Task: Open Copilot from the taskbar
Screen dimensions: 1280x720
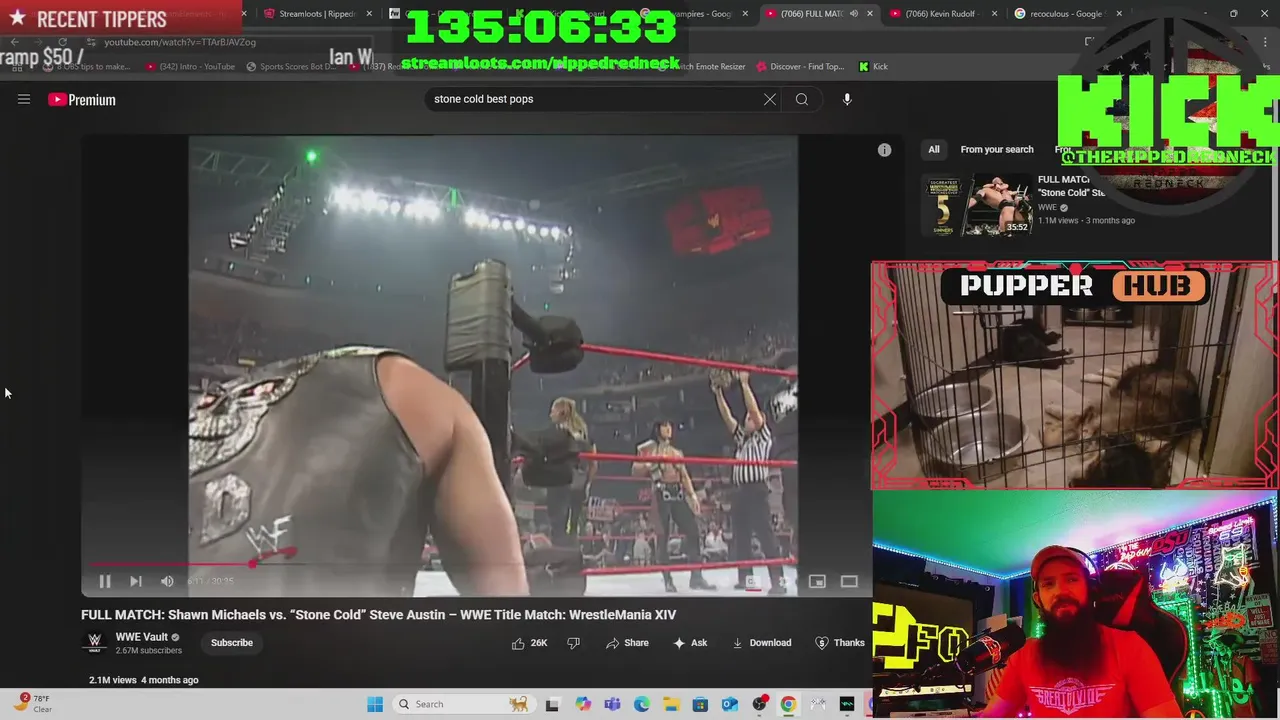Action: (x=583, y=704)
